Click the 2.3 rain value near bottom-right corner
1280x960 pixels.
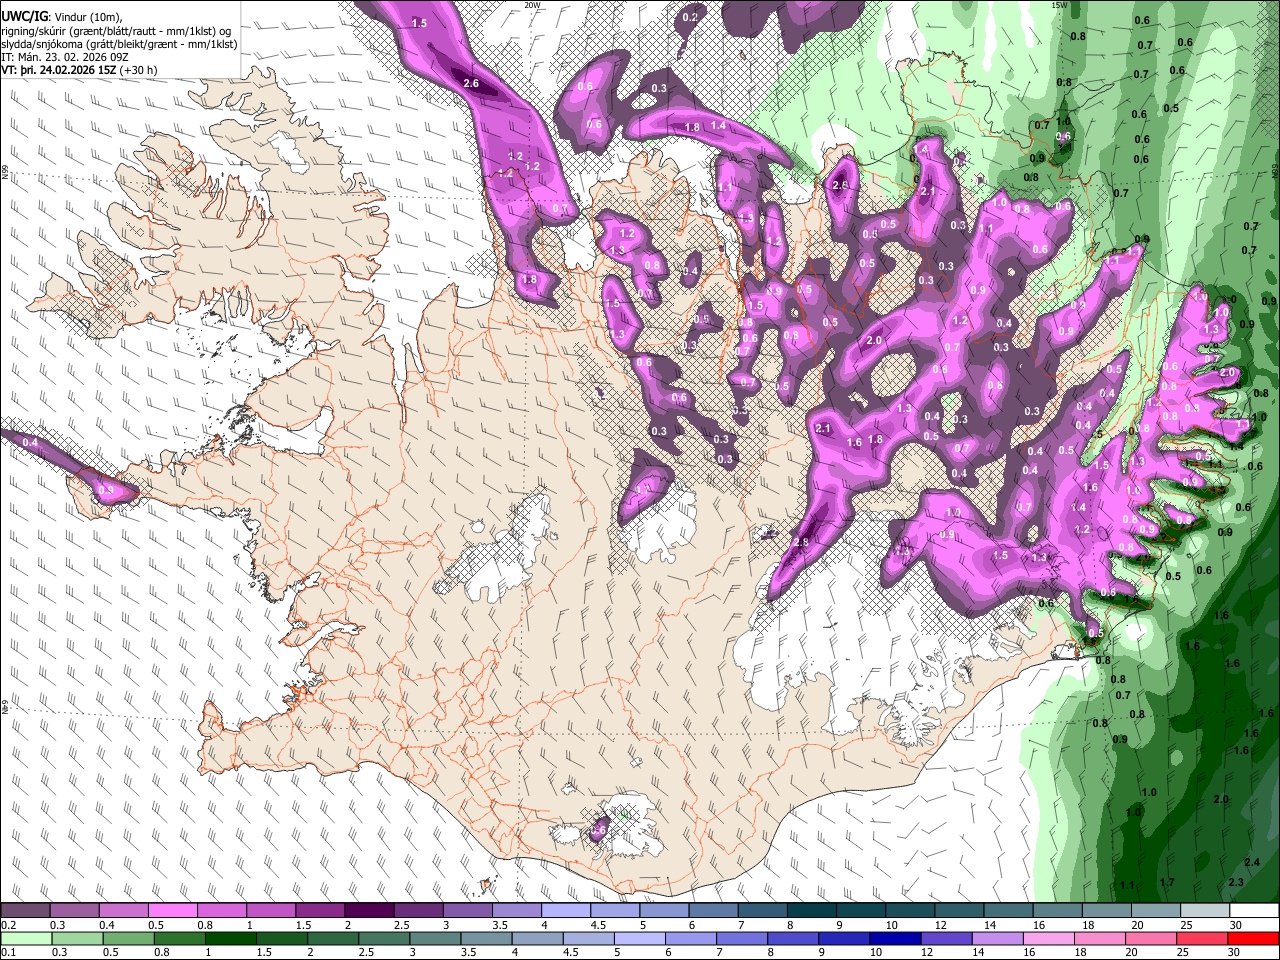click(x=1236, y=882)
